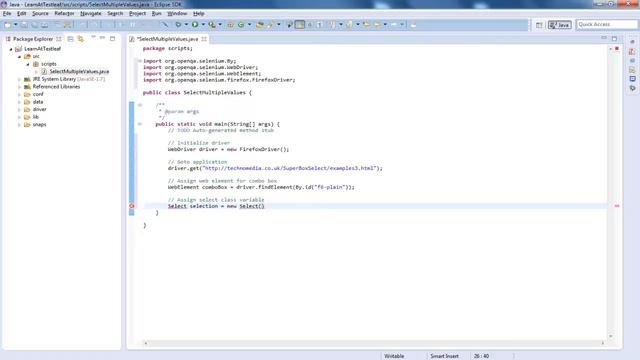The width and height of the screenshot is (640, 360).
Task: Click the Previous Annotation toolbar icon
Action: (x=349, y=24)
